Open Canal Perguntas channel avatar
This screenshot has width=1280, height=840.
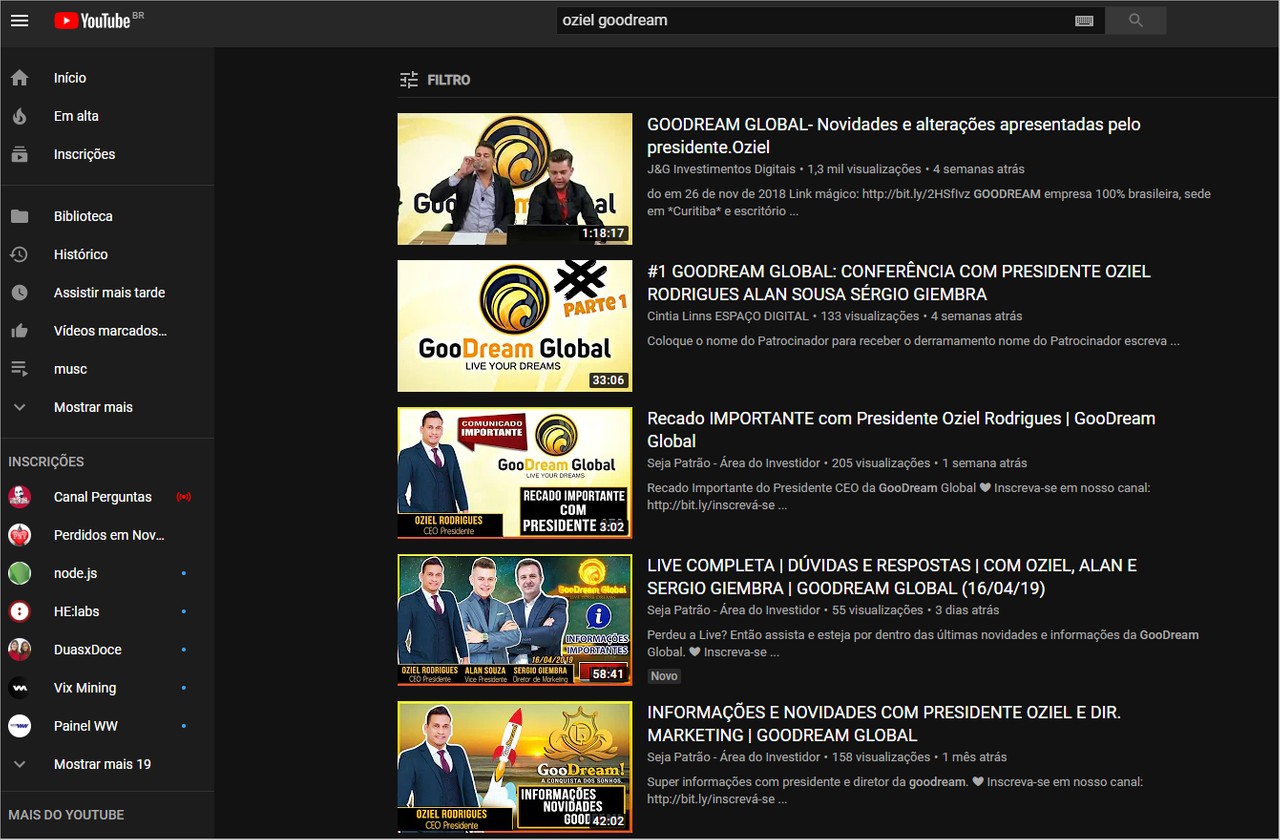19,496
